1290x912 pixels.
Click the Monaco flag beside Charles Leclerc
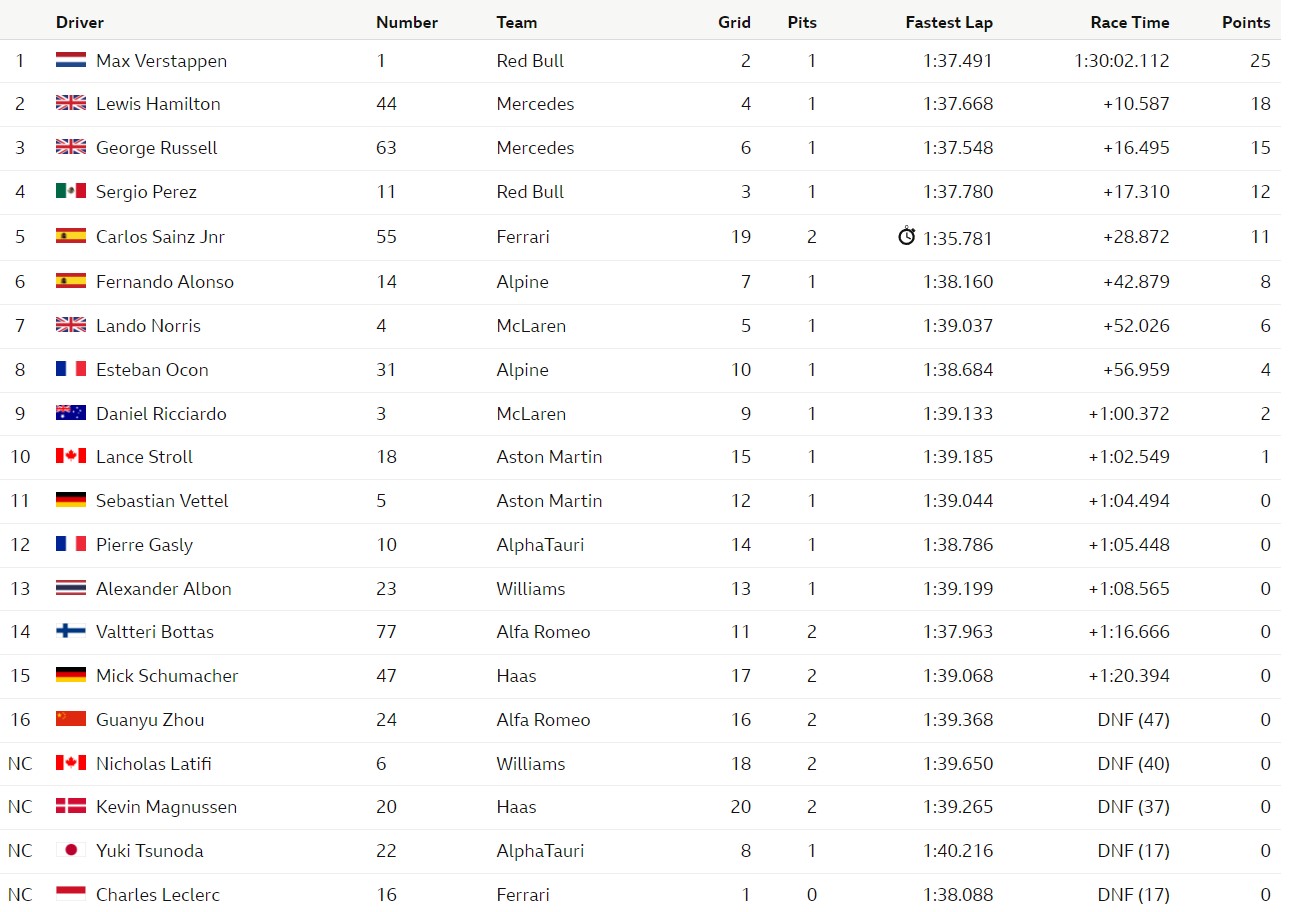click(x=71, y=894)
